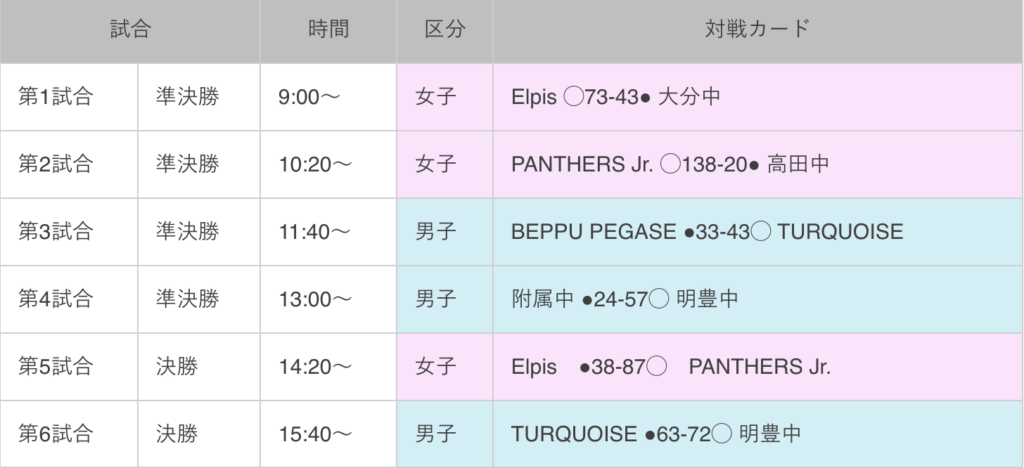
Task: Click the 9:00〜 time cell
Action: pos(309,97)
